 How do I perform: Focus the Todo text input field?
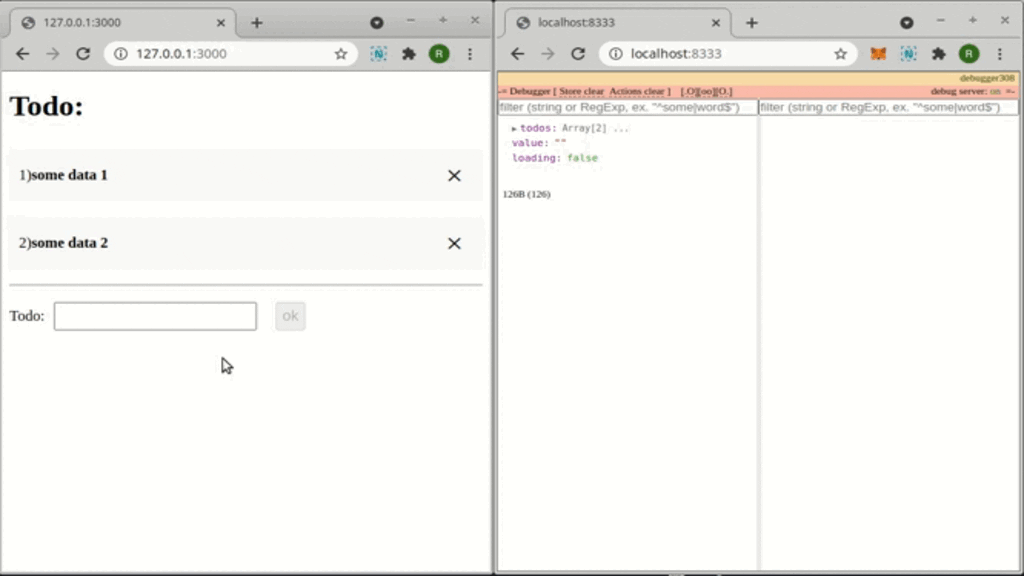tap(155, 316)
